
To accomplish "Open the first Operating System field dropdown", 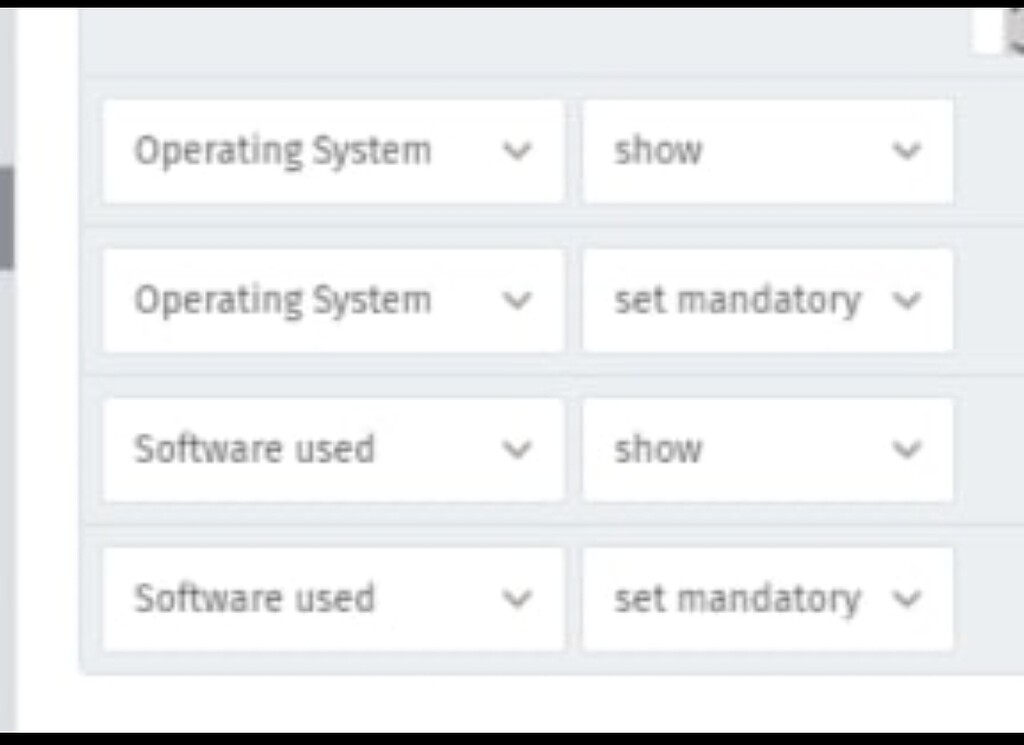I will (332, 150).
